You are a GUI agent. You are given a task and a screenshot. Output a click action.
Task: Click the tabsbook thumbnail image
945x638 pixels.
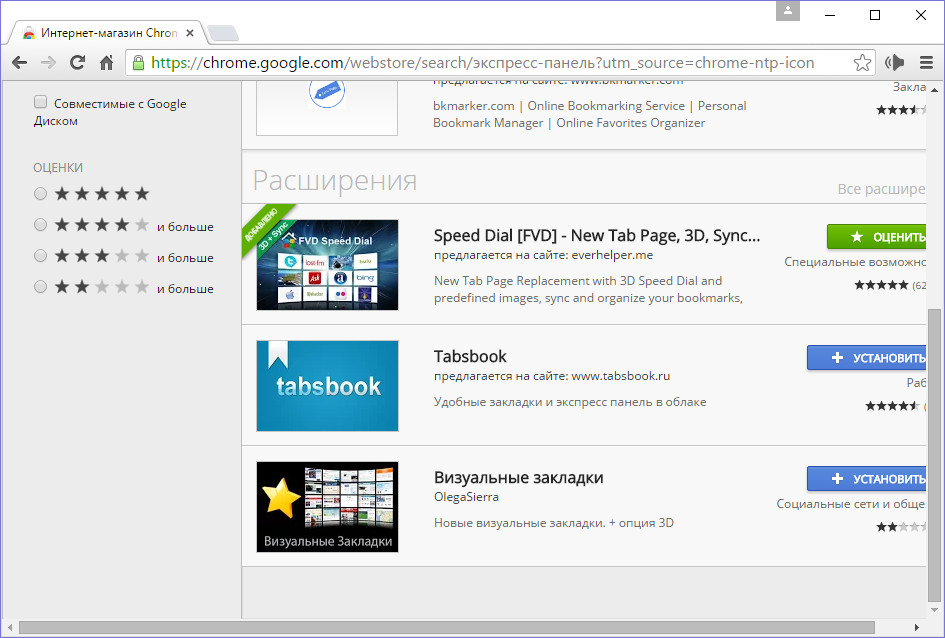[x=327, y=386]
